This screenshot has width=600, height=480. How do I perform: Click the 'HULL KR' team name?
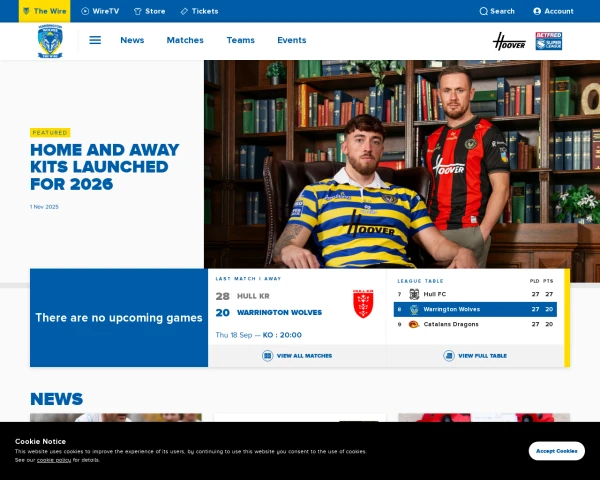pyautogui.click(x=253, y=296)
